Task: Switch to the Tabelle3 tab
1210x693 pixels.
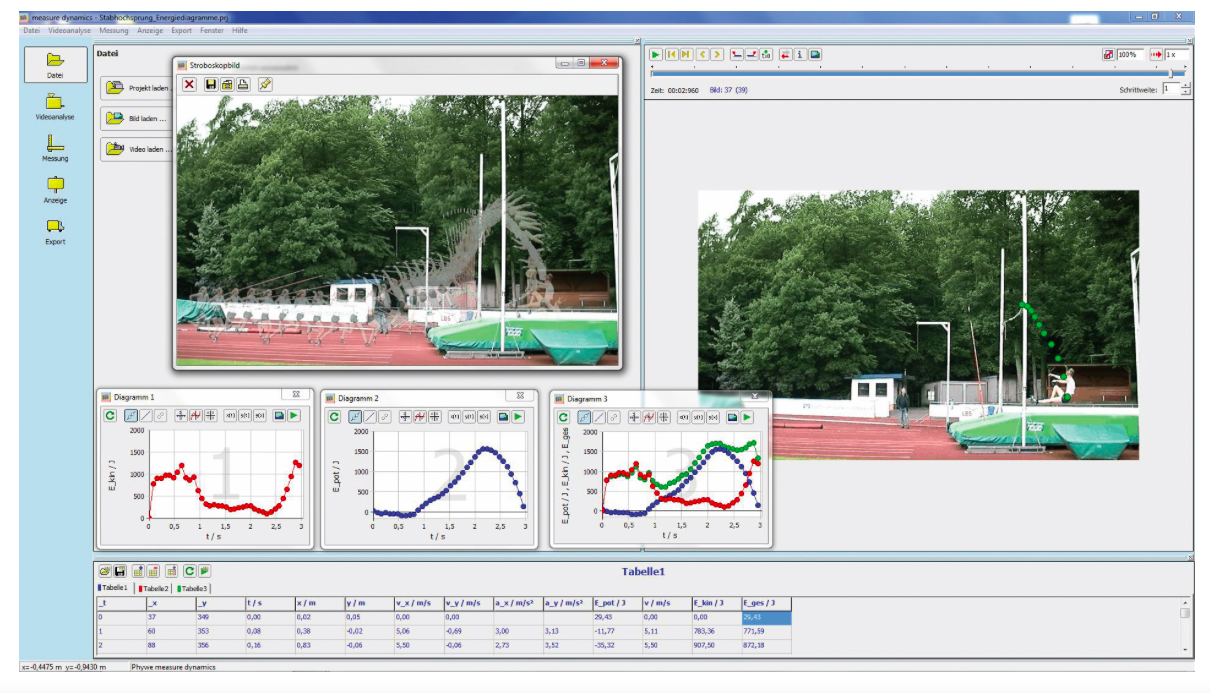Action: coord(192,589)
